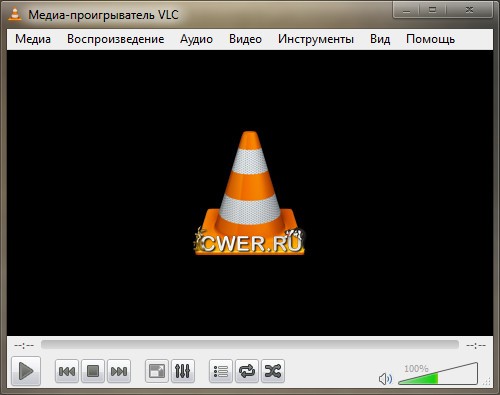This screenshot has height=395, width=500.
Task: Open the Помощь menu
Action: [430, 39]
